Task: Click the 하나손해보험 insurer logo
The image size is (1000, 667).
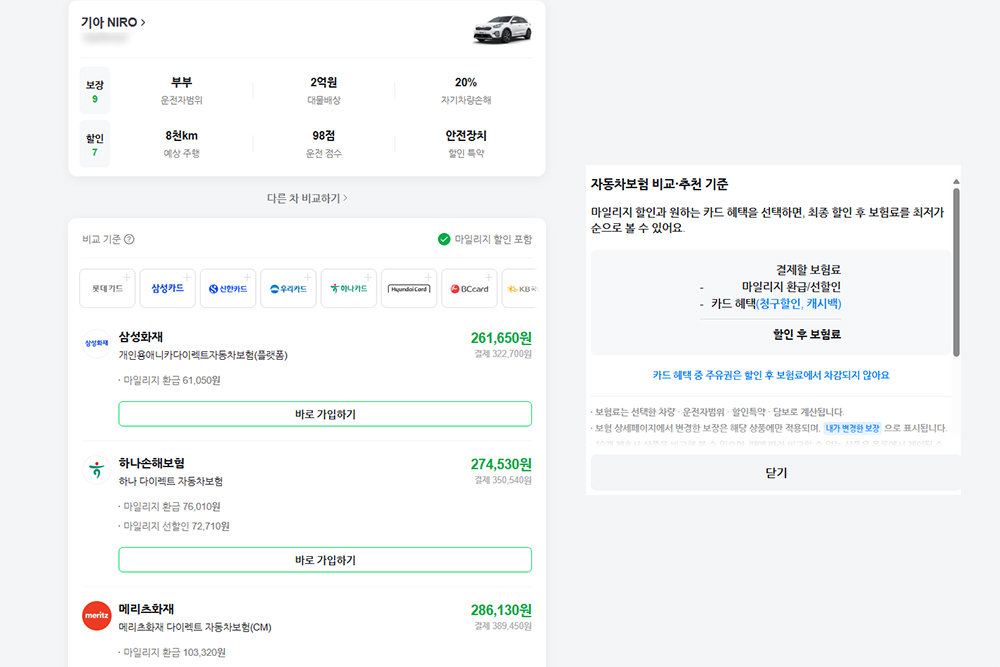Action: click(x=96, y=470)
